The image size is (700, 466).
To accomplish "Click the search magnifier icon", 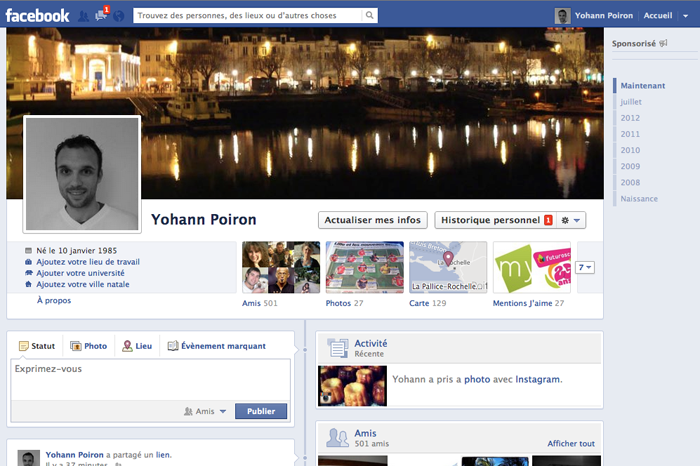I will click(370, 16).
